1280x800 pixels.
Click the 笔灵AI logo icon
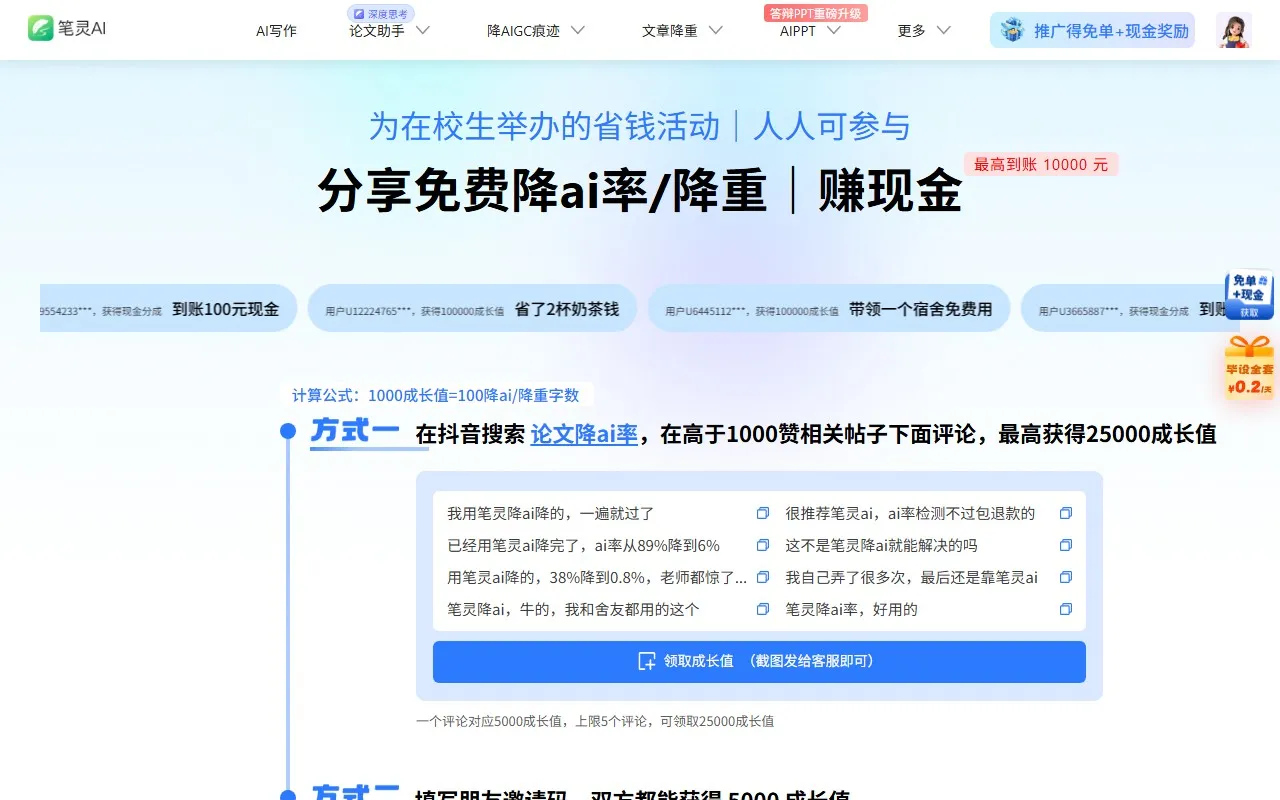coord(39,29)
